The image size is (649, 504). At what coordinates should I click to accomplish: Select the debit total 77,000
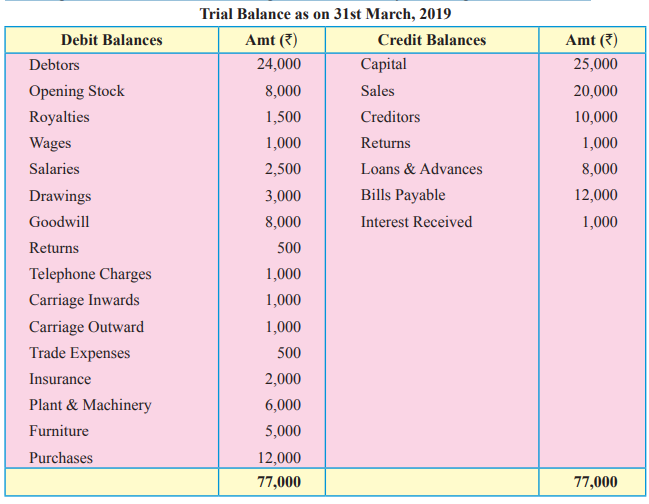[x=279, y=482]
